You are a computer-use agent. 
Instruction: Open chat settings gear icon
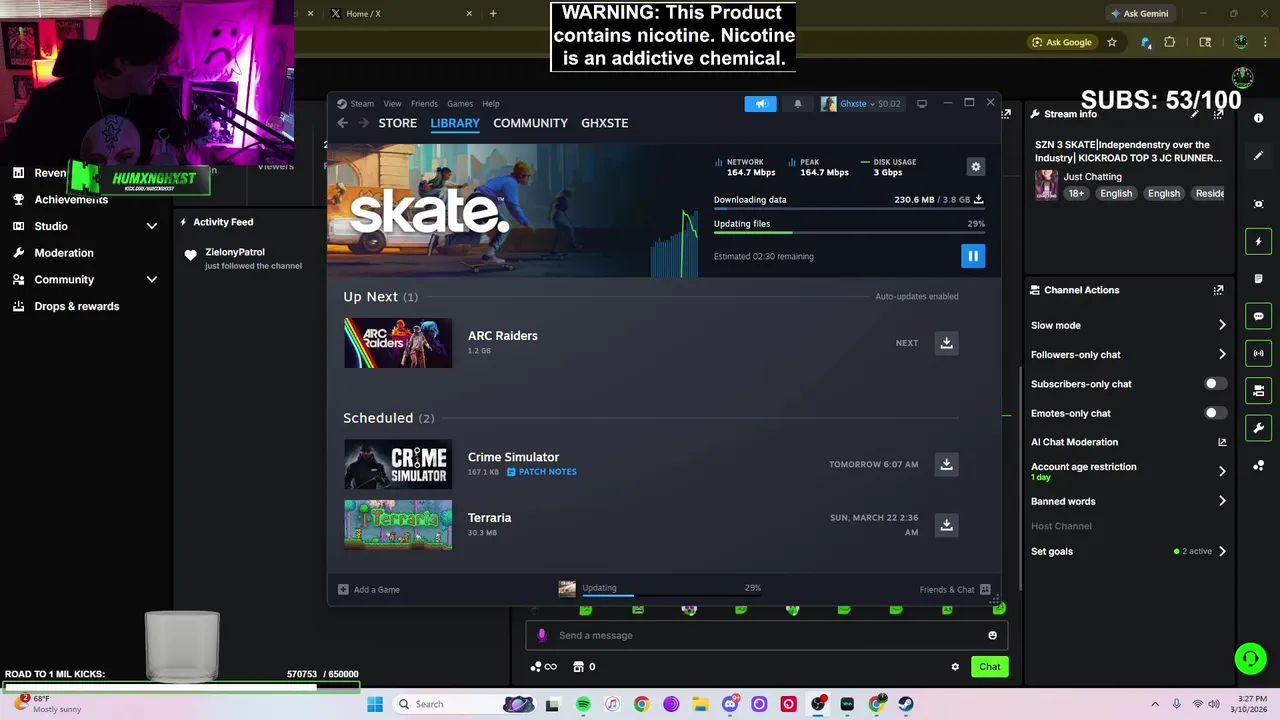[955, 667]
